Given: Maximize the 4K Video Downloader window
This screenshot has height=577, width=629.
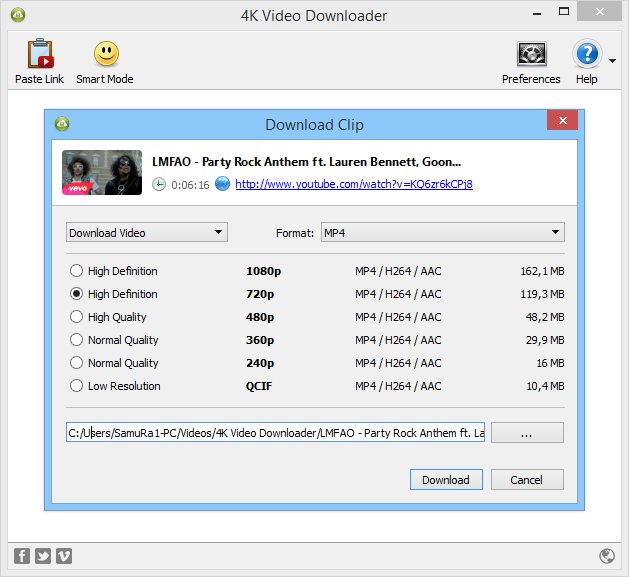Looking at the screenshot, I should [564, 12].
